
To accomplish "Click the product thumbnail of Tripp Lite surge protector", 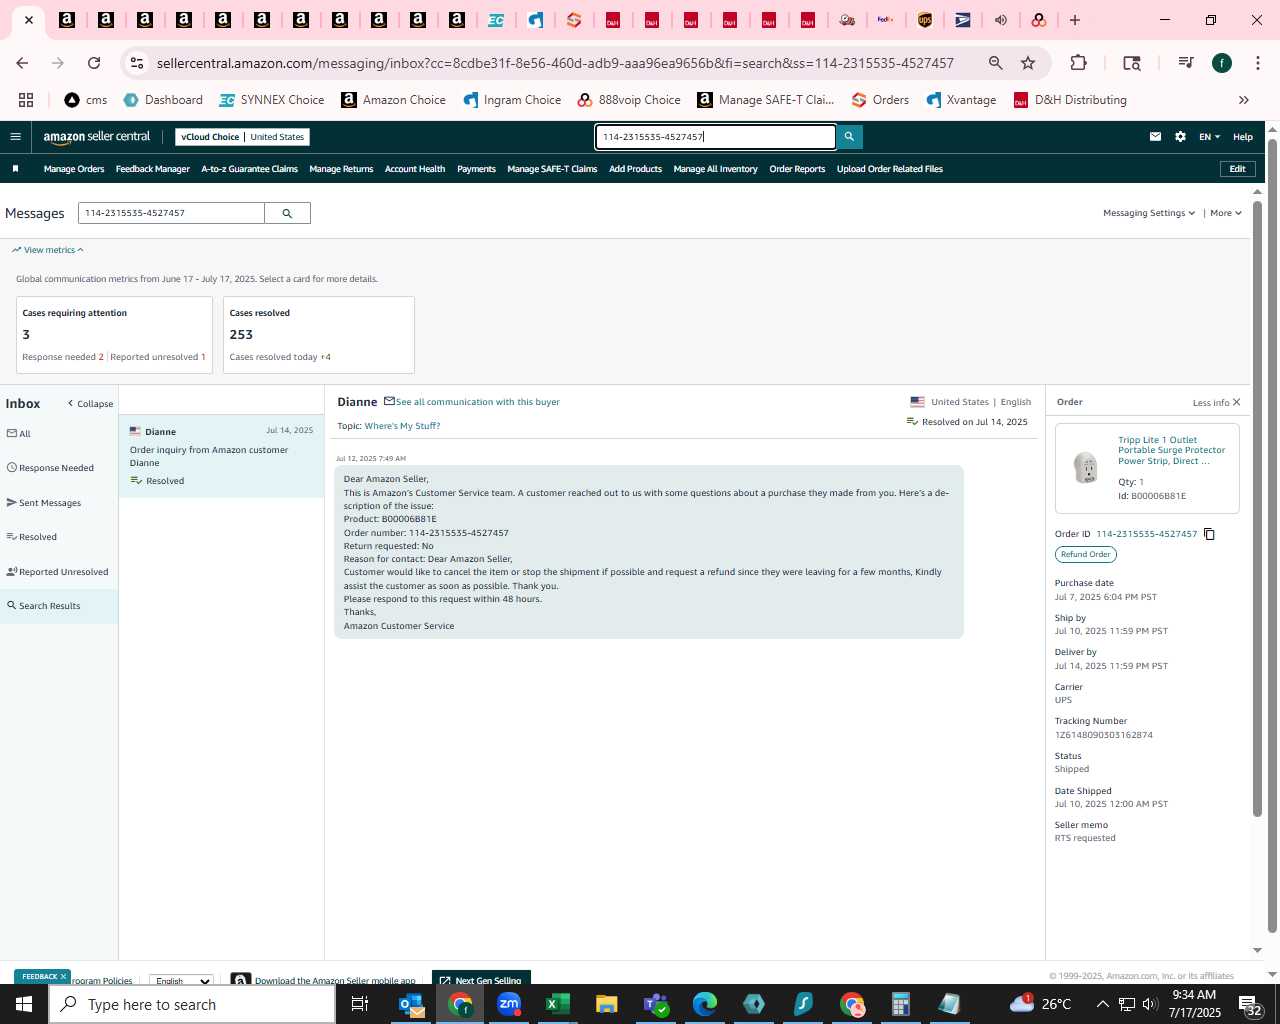I will pyautogui.click(x=1085, y=467).
